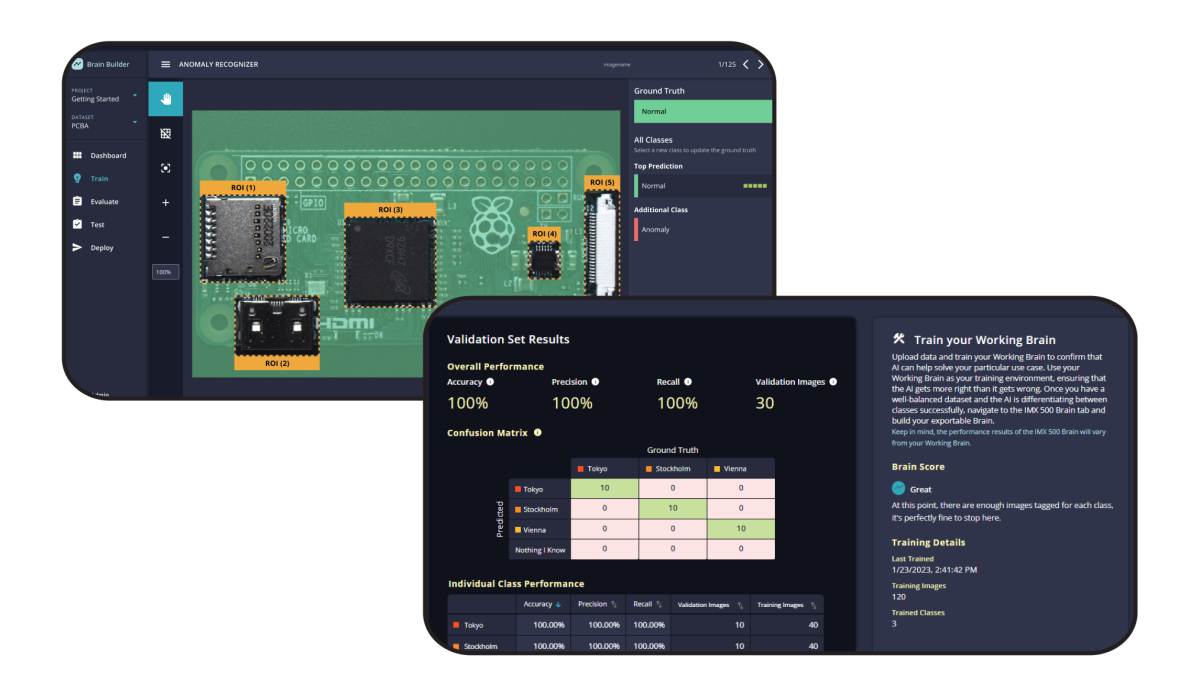Click the info icon next to Validation Images

pos(833,382)
